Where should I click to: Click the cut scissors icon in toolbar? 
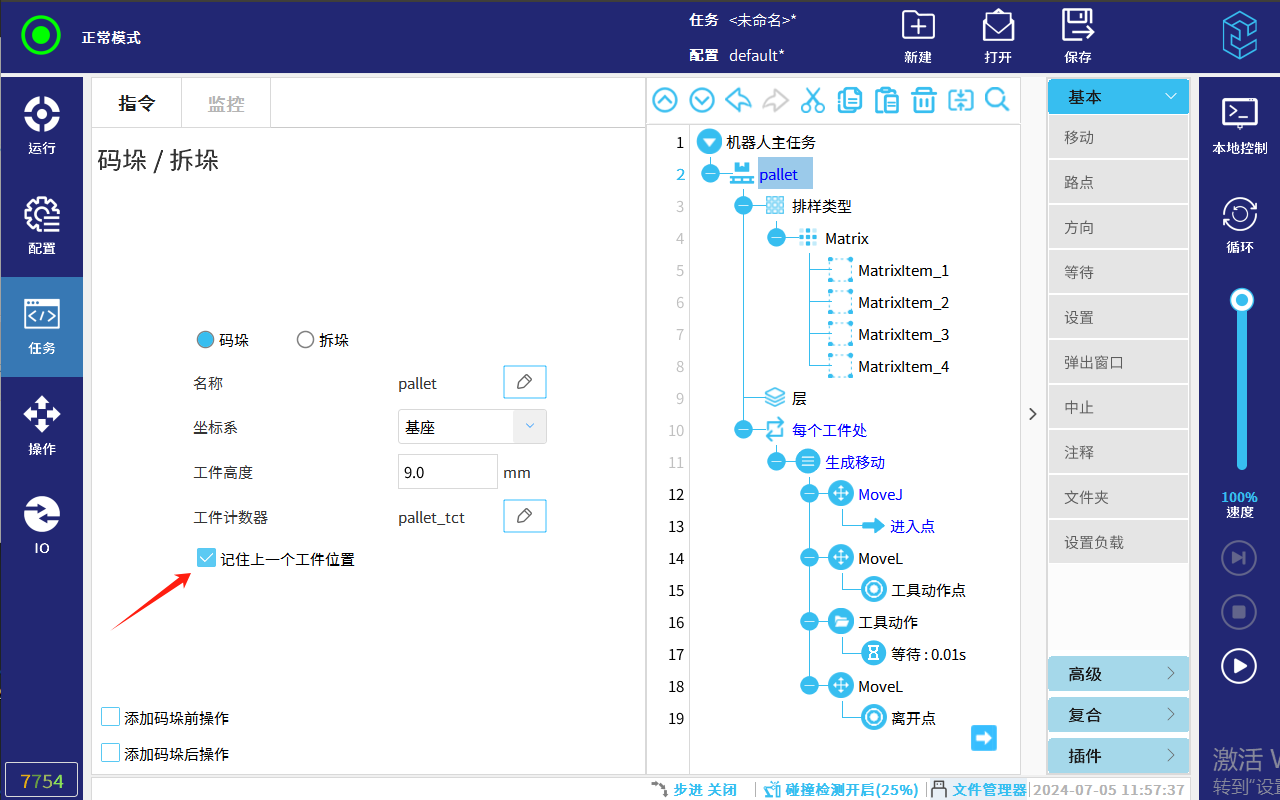813,100
